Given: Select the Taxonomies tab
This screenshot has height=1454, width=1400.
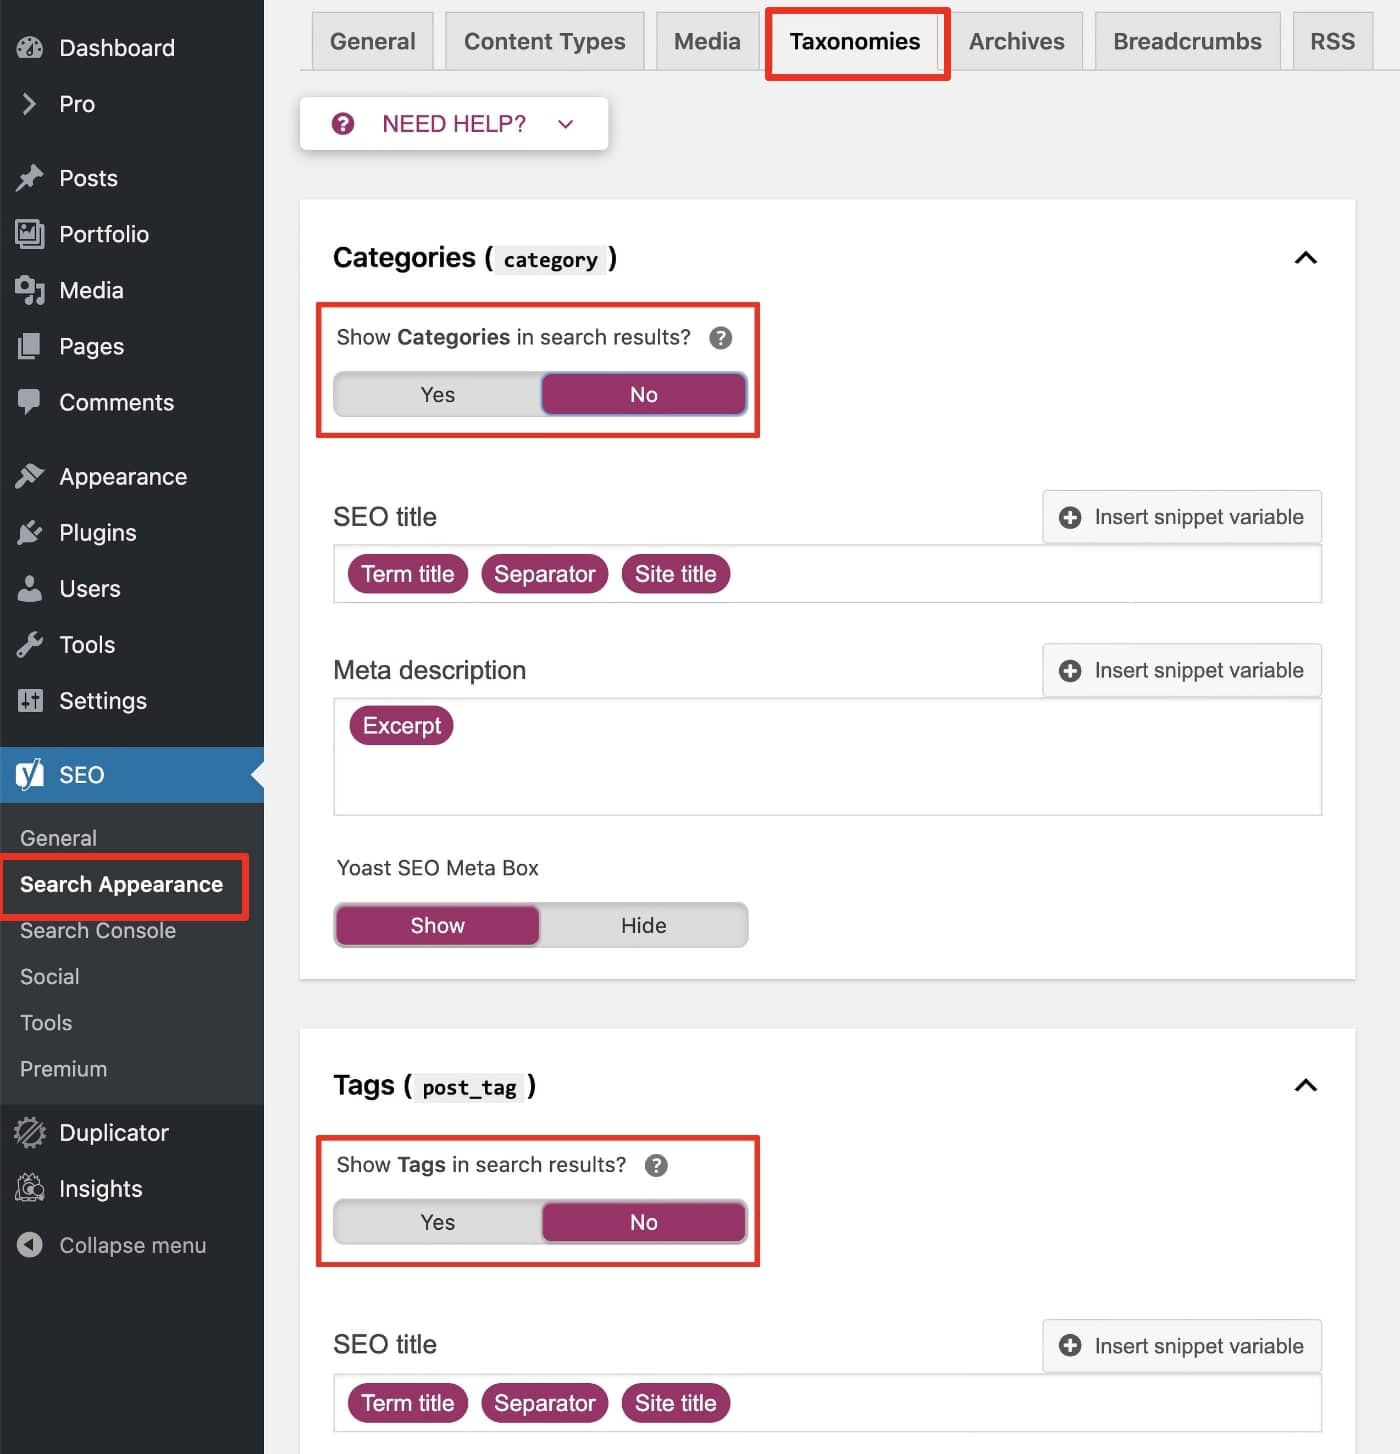Looking at the screenshot, I should pyautogui.click(x=855, y=41).
